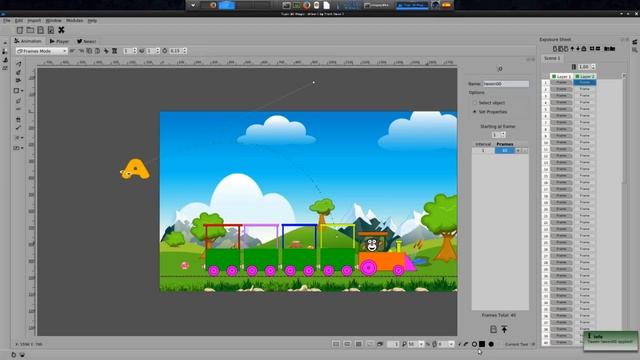640x360 pixels.
Task: Switch to the News tab
Action: tap(87, 41)
